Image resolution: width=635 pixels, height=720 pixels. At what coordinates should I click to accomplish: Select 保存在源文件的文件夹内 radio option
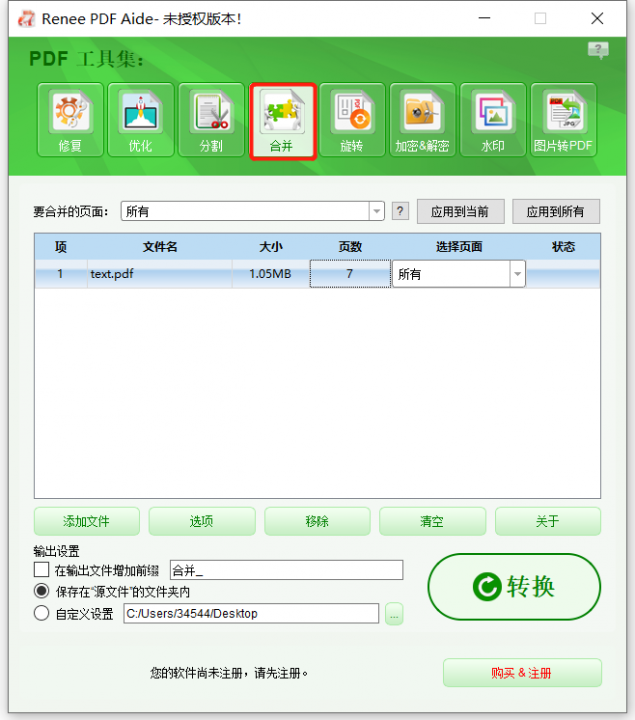[41, 591]
